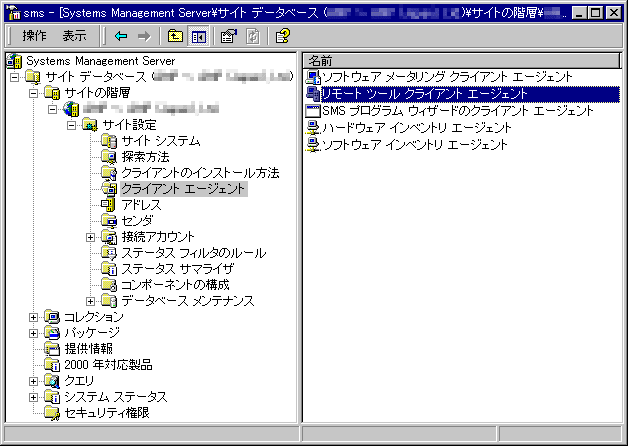Click the セキュリティ権限 icon

(x=52, y=413)
